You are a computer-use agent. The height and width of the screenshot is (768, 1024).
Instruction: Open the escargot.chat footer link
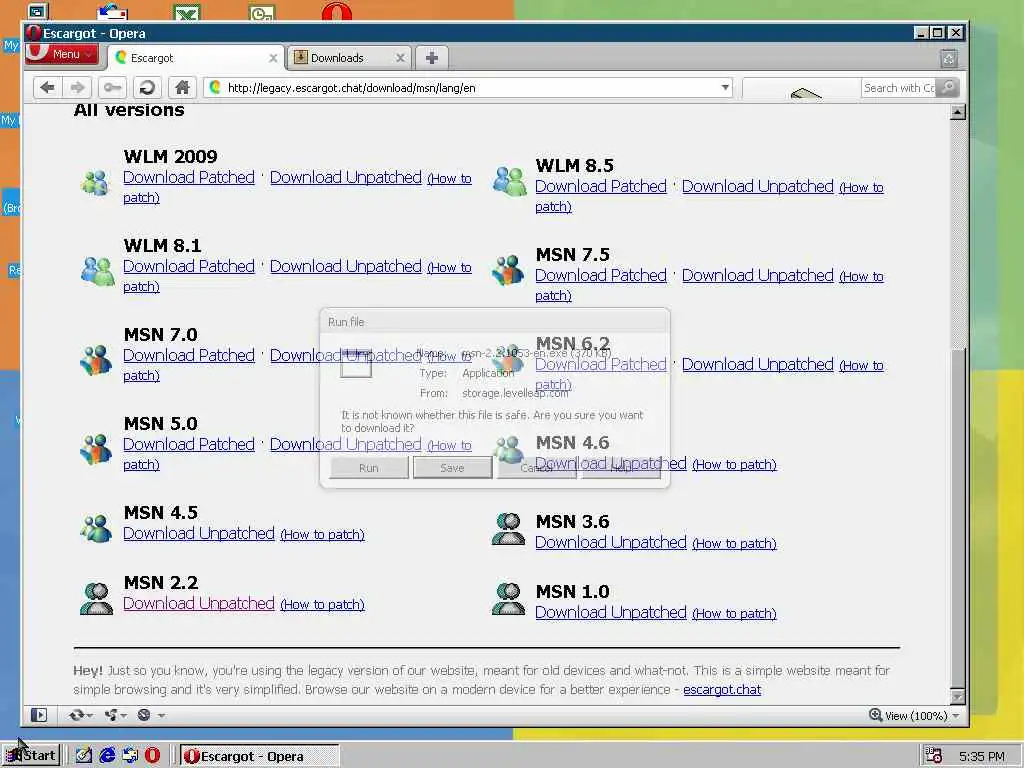(x=722, y=690)
